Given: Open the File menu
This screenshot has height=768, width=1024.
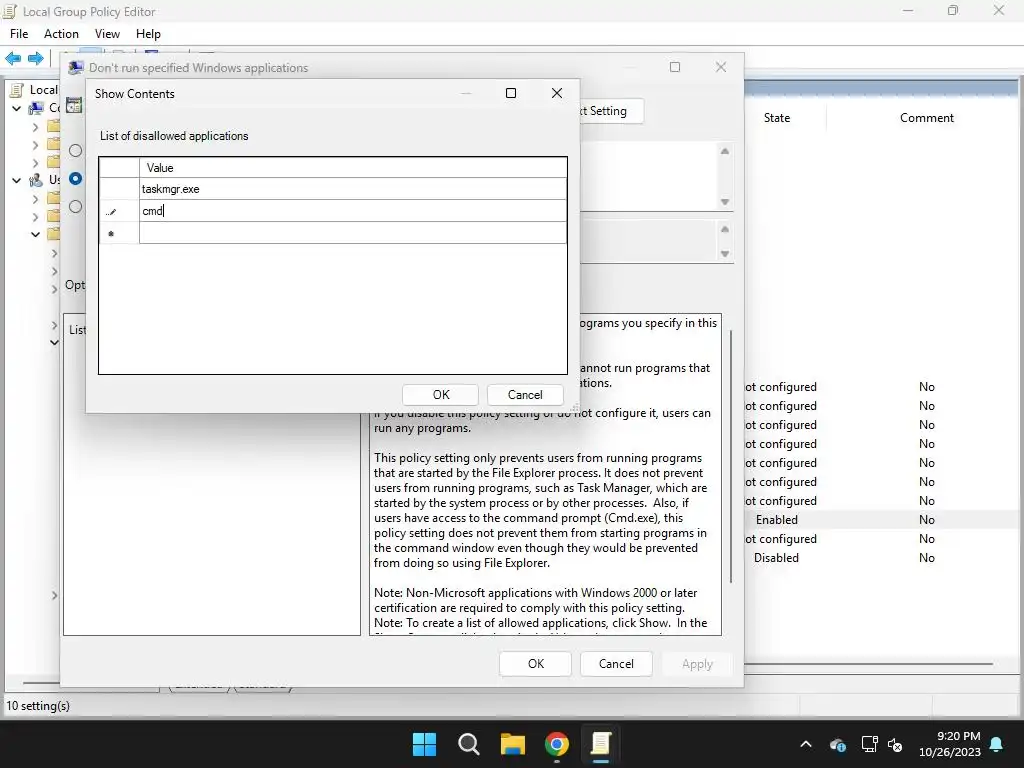Looking at the screenshot, I should [19, 34].
